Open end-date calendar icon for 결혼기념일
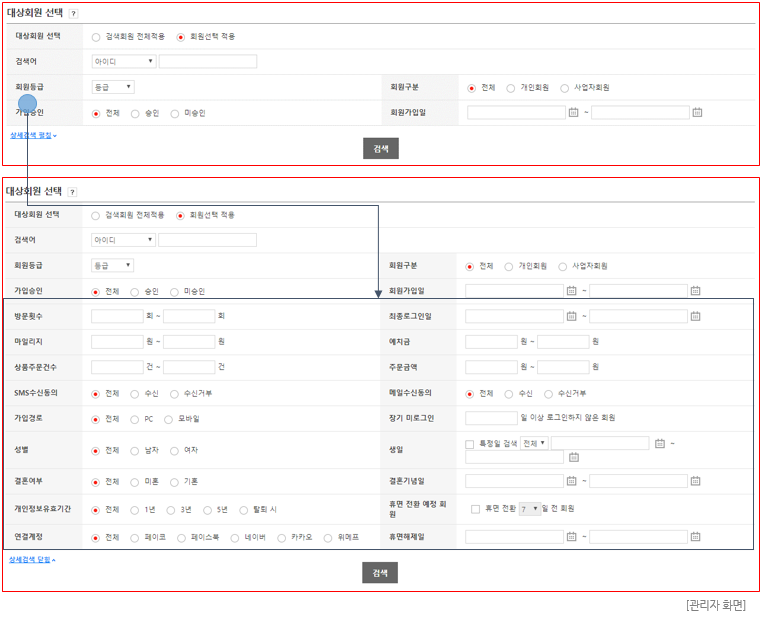 [x=695, y=481]
